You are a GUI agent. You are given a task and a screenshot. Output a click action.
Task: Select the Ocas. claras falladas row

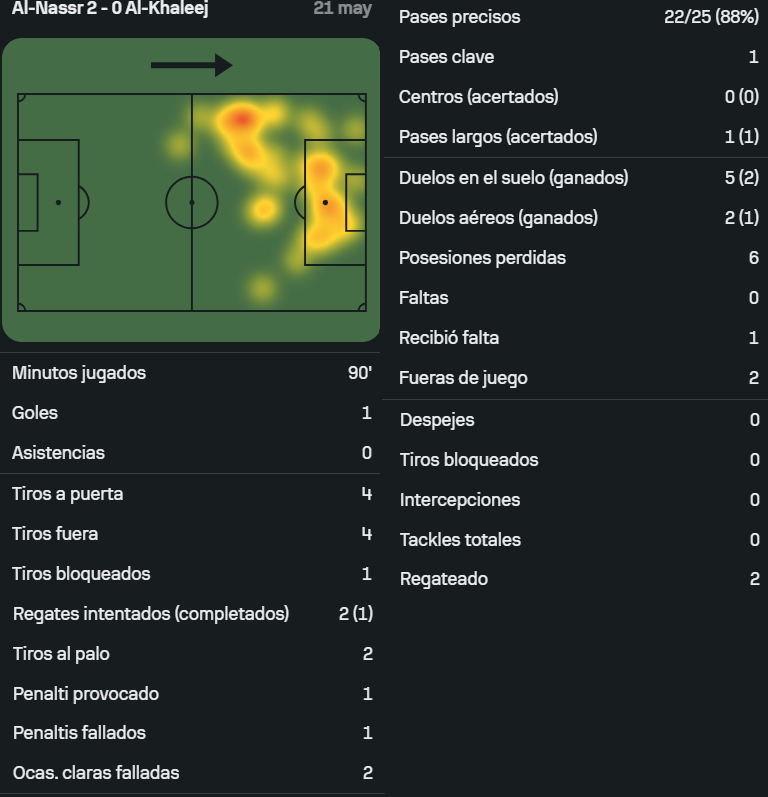192,773
